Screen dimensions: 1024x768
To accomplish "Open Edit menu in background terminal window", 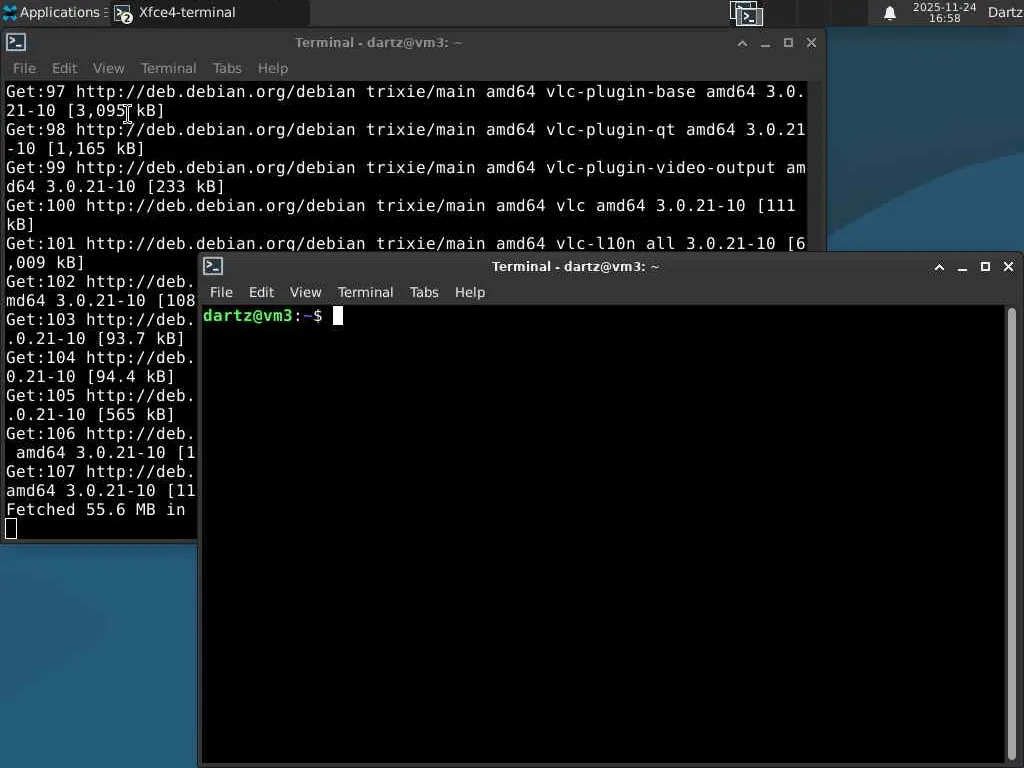I will pyautogui.click(x=64, y=68).
